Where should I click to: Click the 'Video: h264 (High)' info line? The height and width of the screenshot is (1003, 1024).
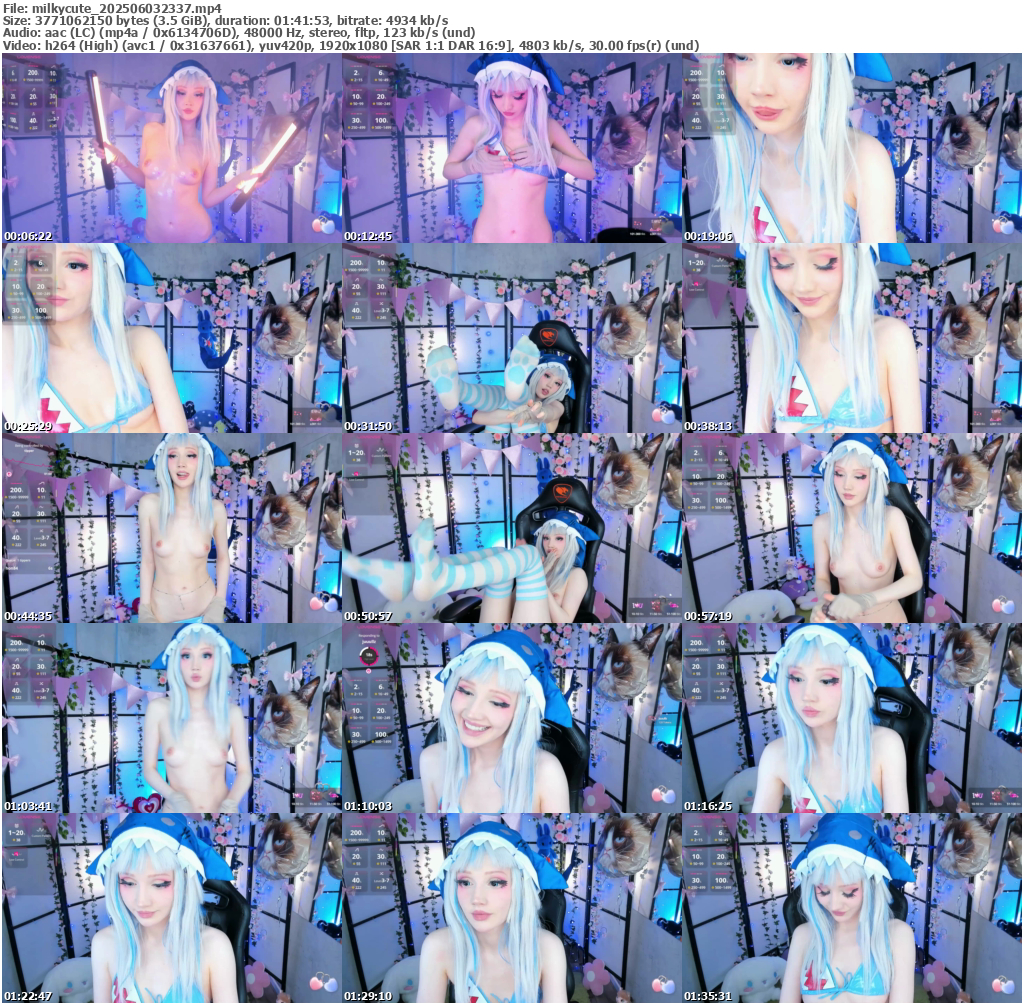(351, 45)
